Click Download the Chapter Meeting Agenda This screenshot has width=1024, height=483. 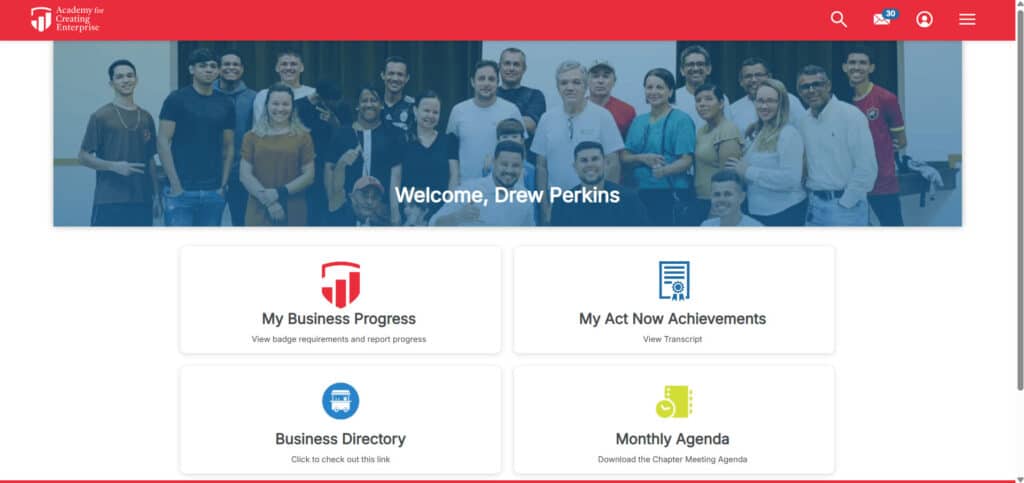tap(673, 460)
